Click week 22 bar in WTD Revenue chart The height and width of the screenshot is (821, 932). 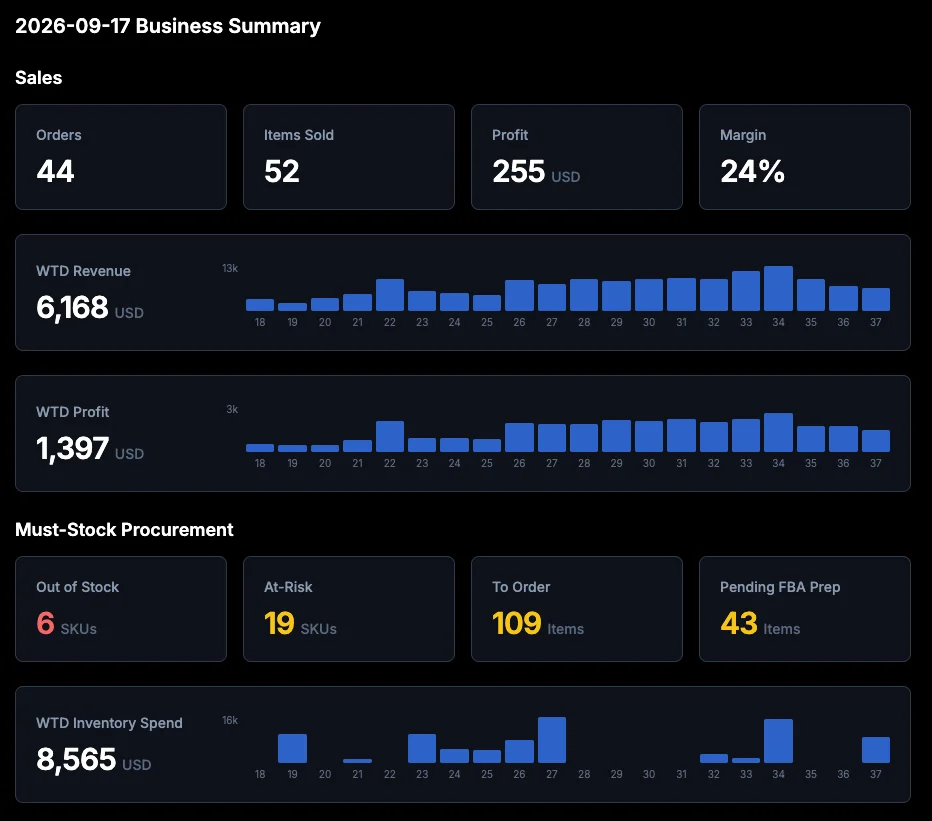(x=390, y=295)
